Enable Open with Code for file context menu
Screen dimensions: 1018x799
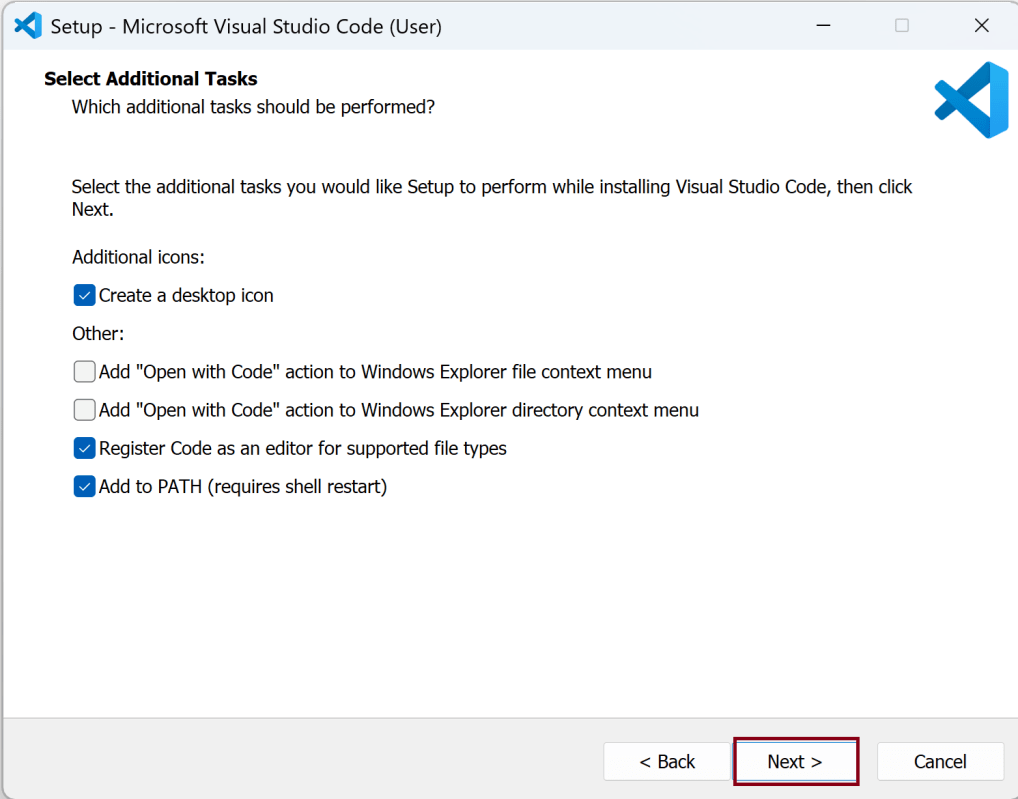(85, 372)
